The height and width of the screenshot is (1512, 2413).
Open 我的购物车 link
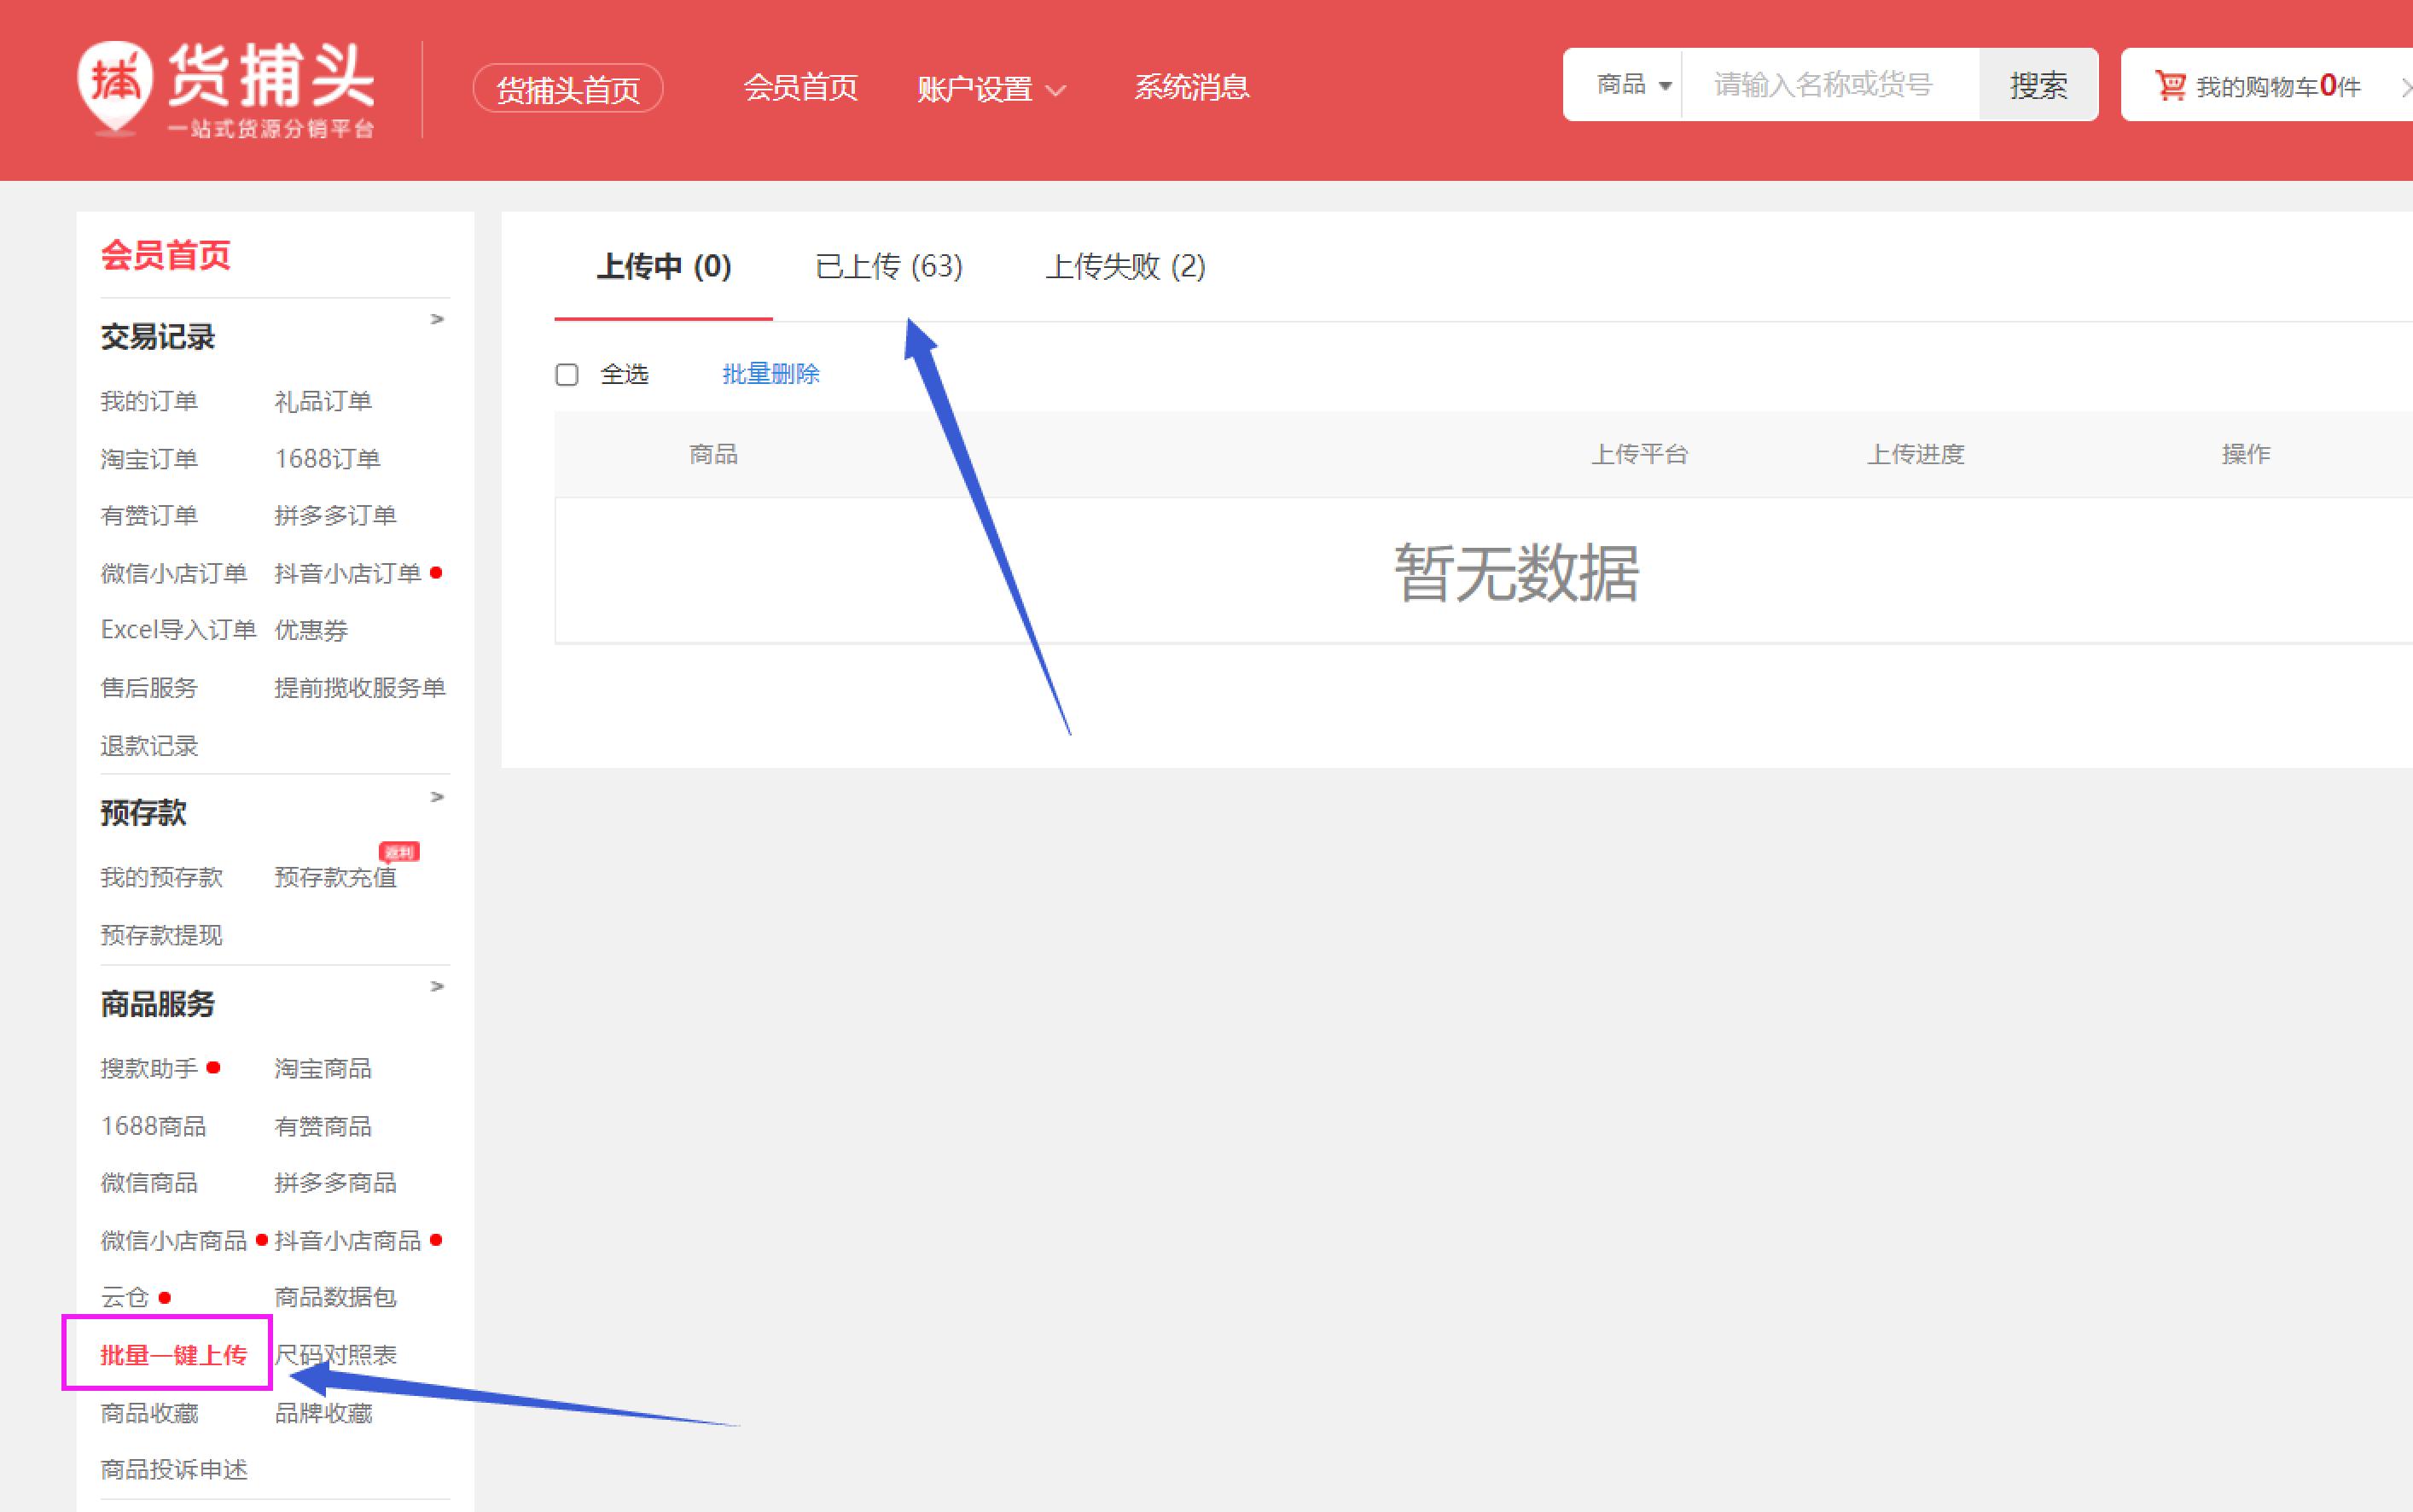tap(2278, 87)
